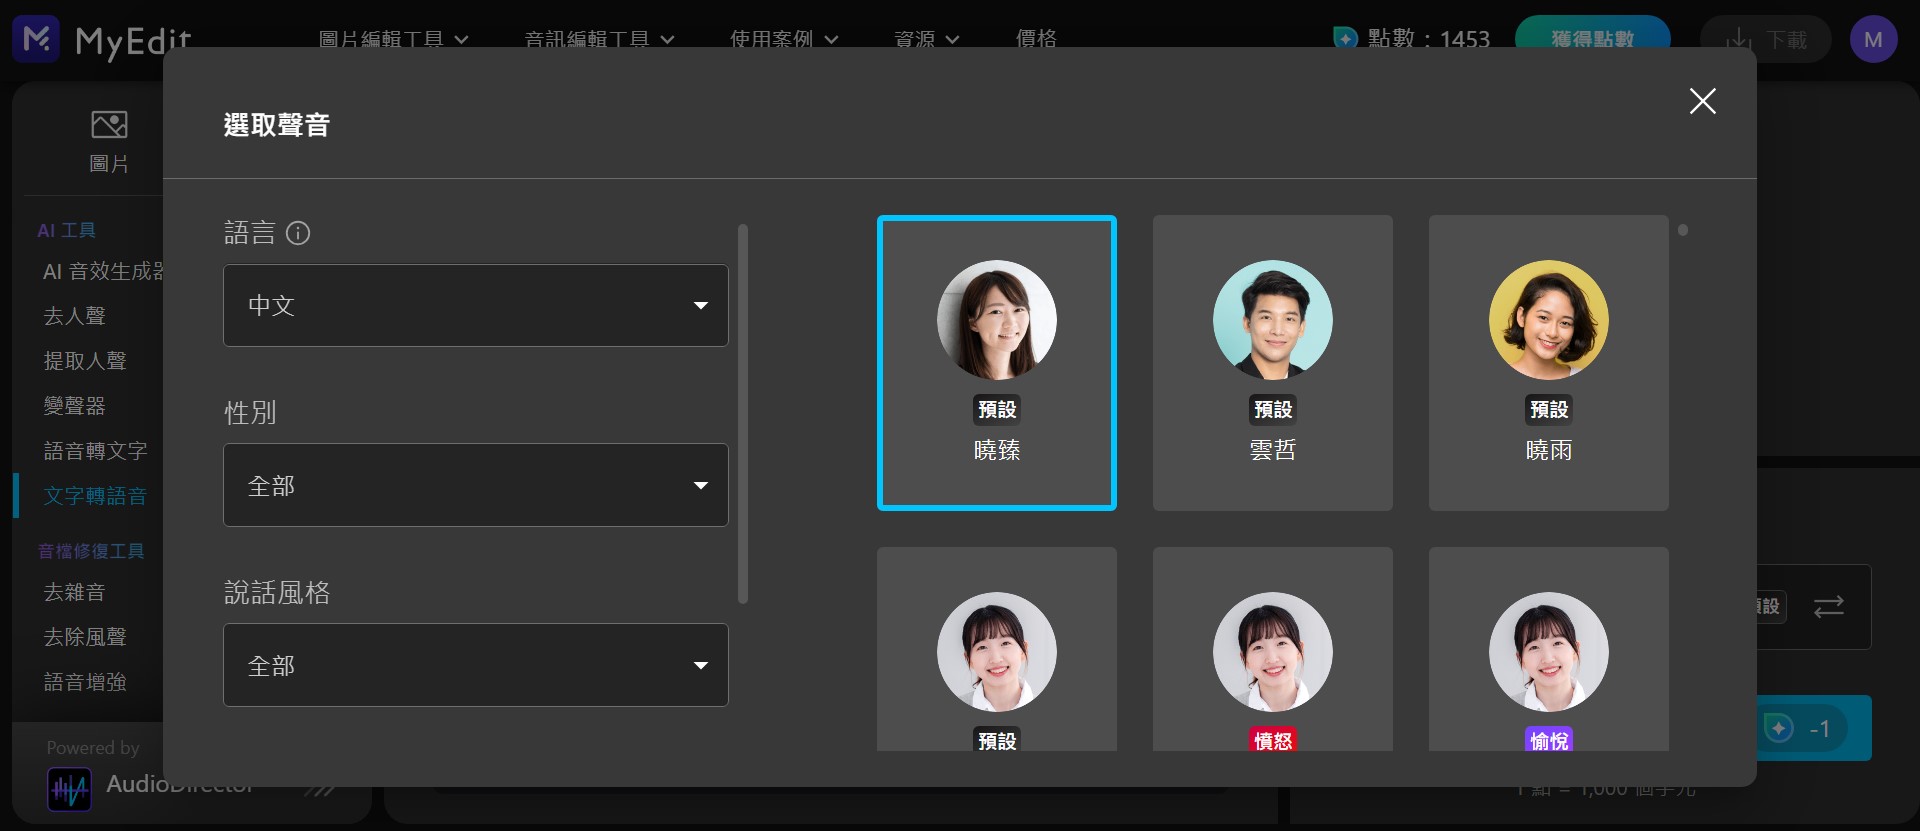Image resolution: width=1920 pixels, height=831 pixels.
Task: Choose the voice card with 憤怒 tag
Action: coord(1273,649)
